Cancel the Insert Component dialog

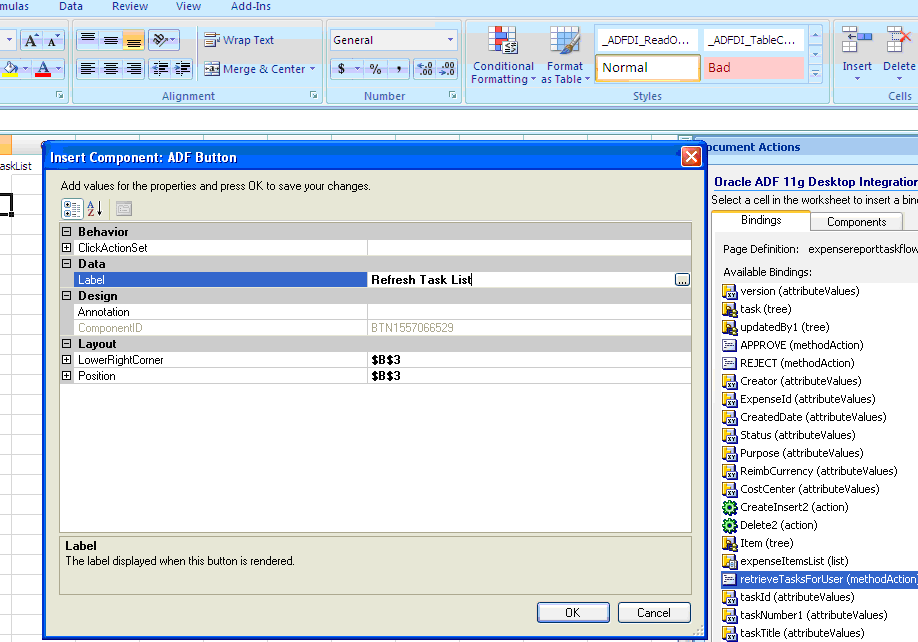pyautogui.click(x=654, y=613)
